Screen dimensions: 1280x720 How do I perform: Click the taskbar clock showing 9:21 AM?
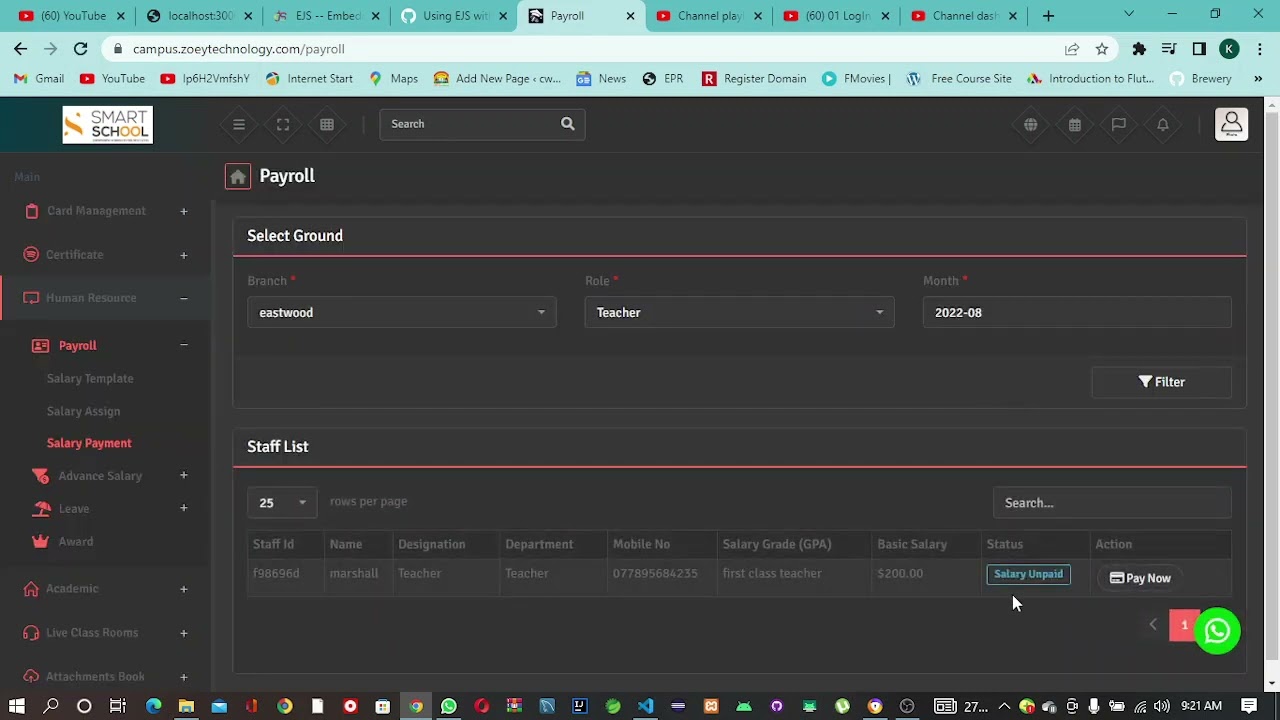(1201, 706)
